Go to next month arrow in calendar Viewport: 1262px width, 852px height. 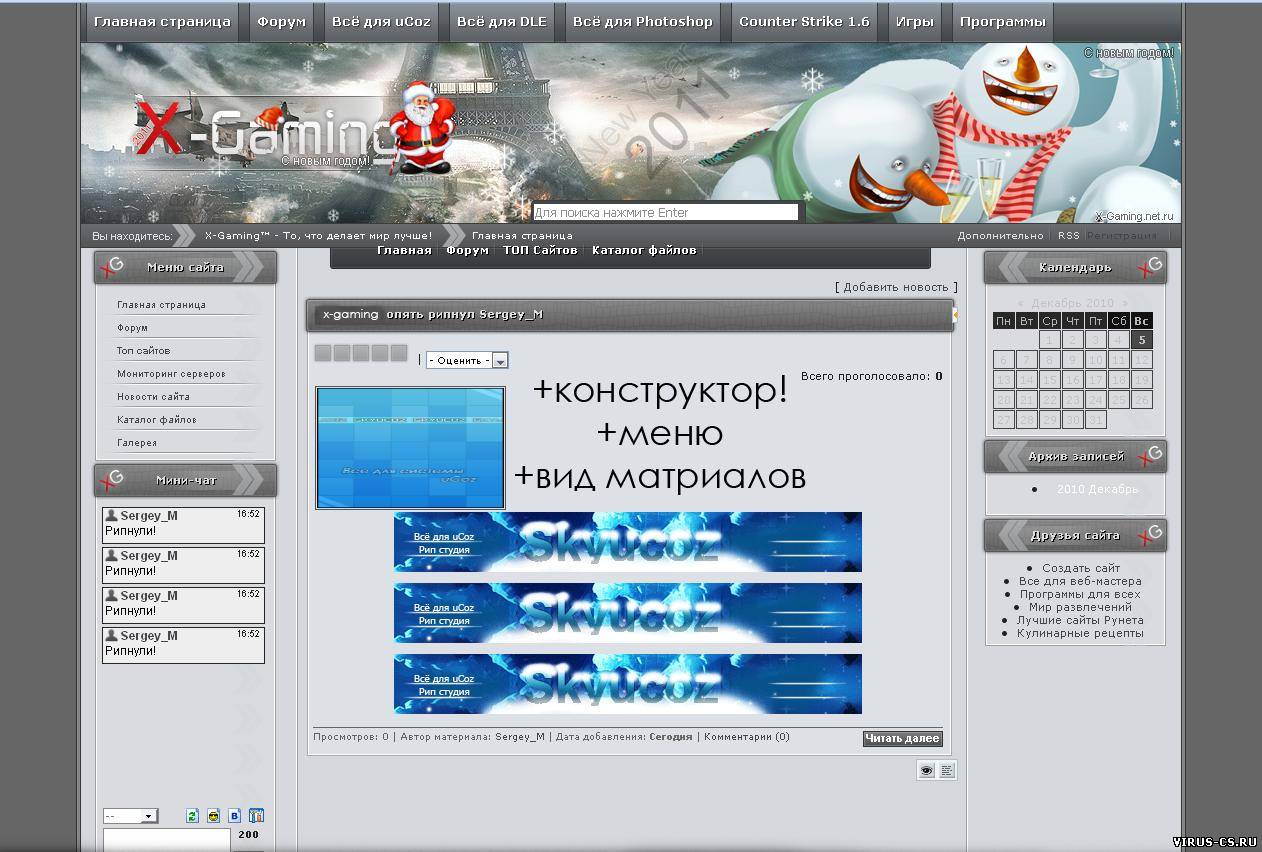click(1124, 303)
